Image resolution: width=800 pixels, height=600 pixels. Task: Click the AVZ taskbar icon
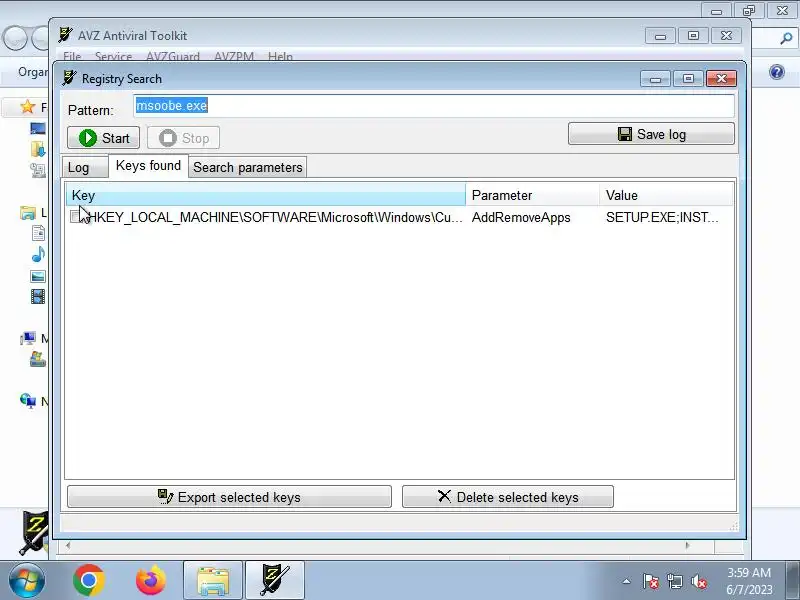[275, 580]
